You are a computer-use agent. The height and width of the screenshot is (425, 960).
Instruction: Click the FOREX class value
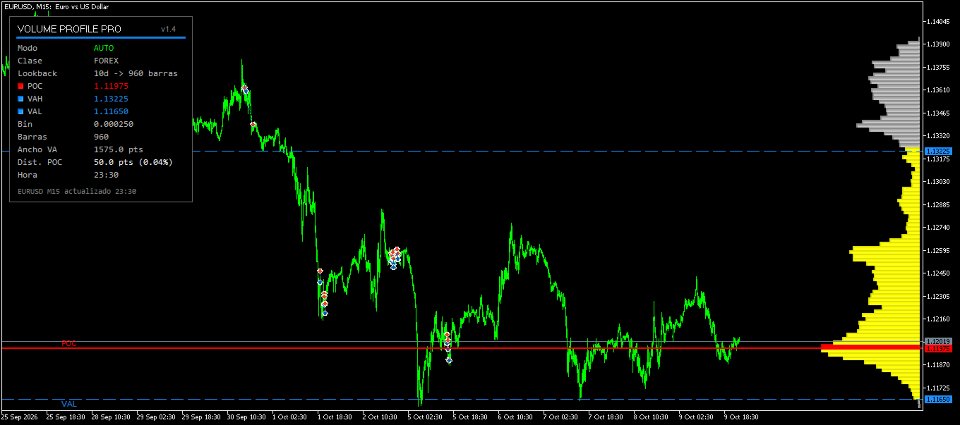tap(106, 61)
